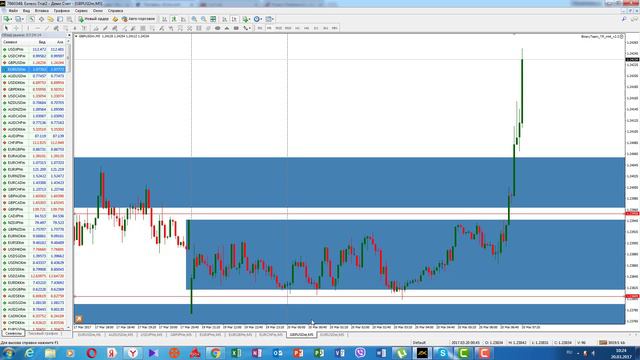Toggle chart shift from right edge
This screenshot has height=360, width=640.
point(234,19)
